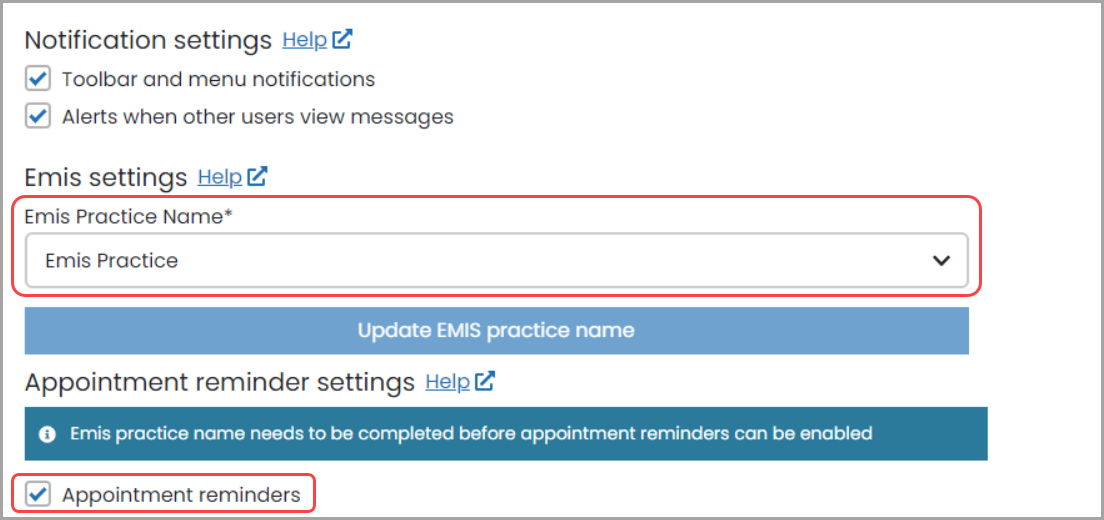Untick the Toolbar and menu notifications checkbox
This screenshot has width=1104, height=520.
[38, 79]
